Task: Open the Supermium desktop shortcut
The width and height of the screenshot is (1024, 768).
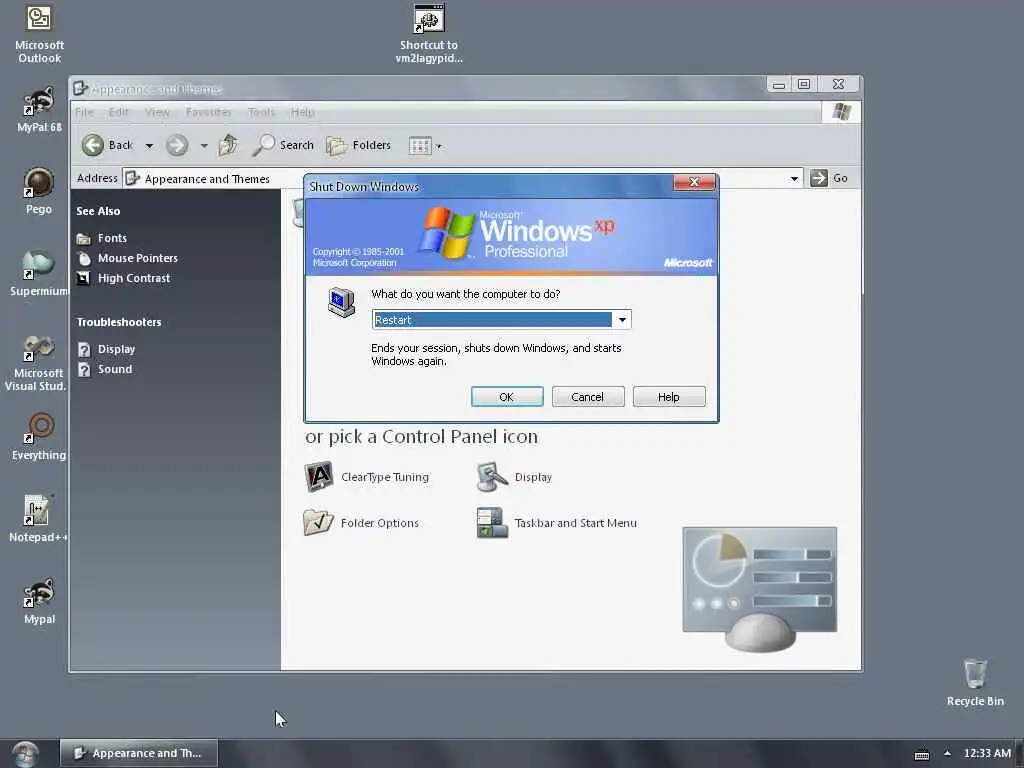Action: point(39,273)
